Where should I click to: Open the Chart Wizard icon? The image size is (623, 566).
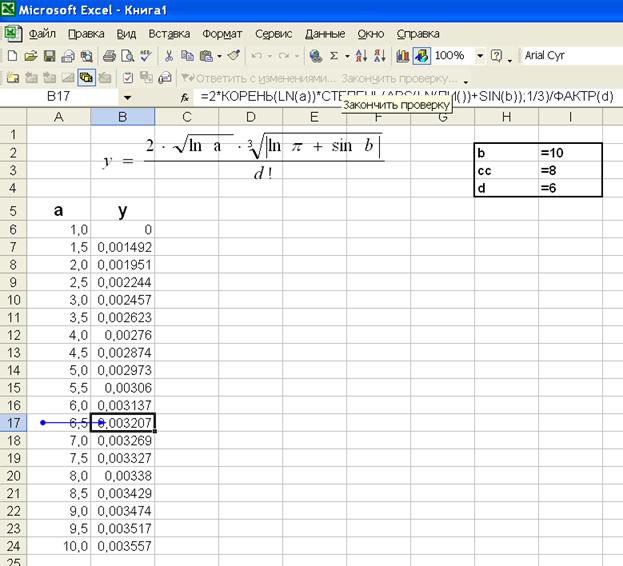click(402, 56)
